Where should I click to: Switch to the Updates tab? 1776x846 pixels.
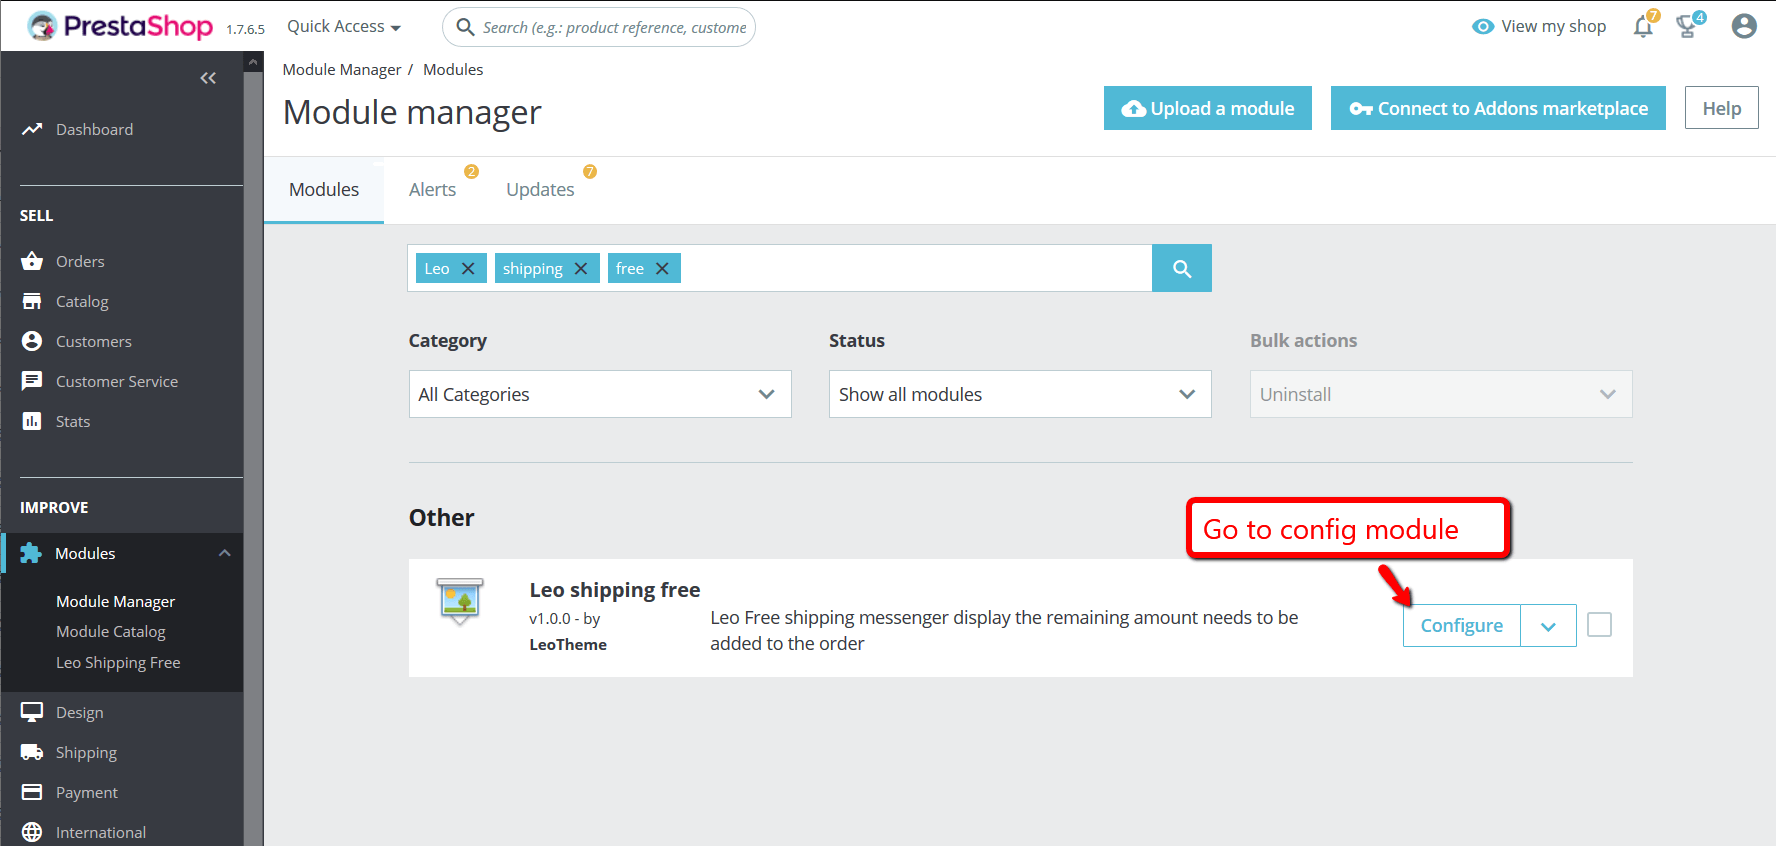(540, 190)
